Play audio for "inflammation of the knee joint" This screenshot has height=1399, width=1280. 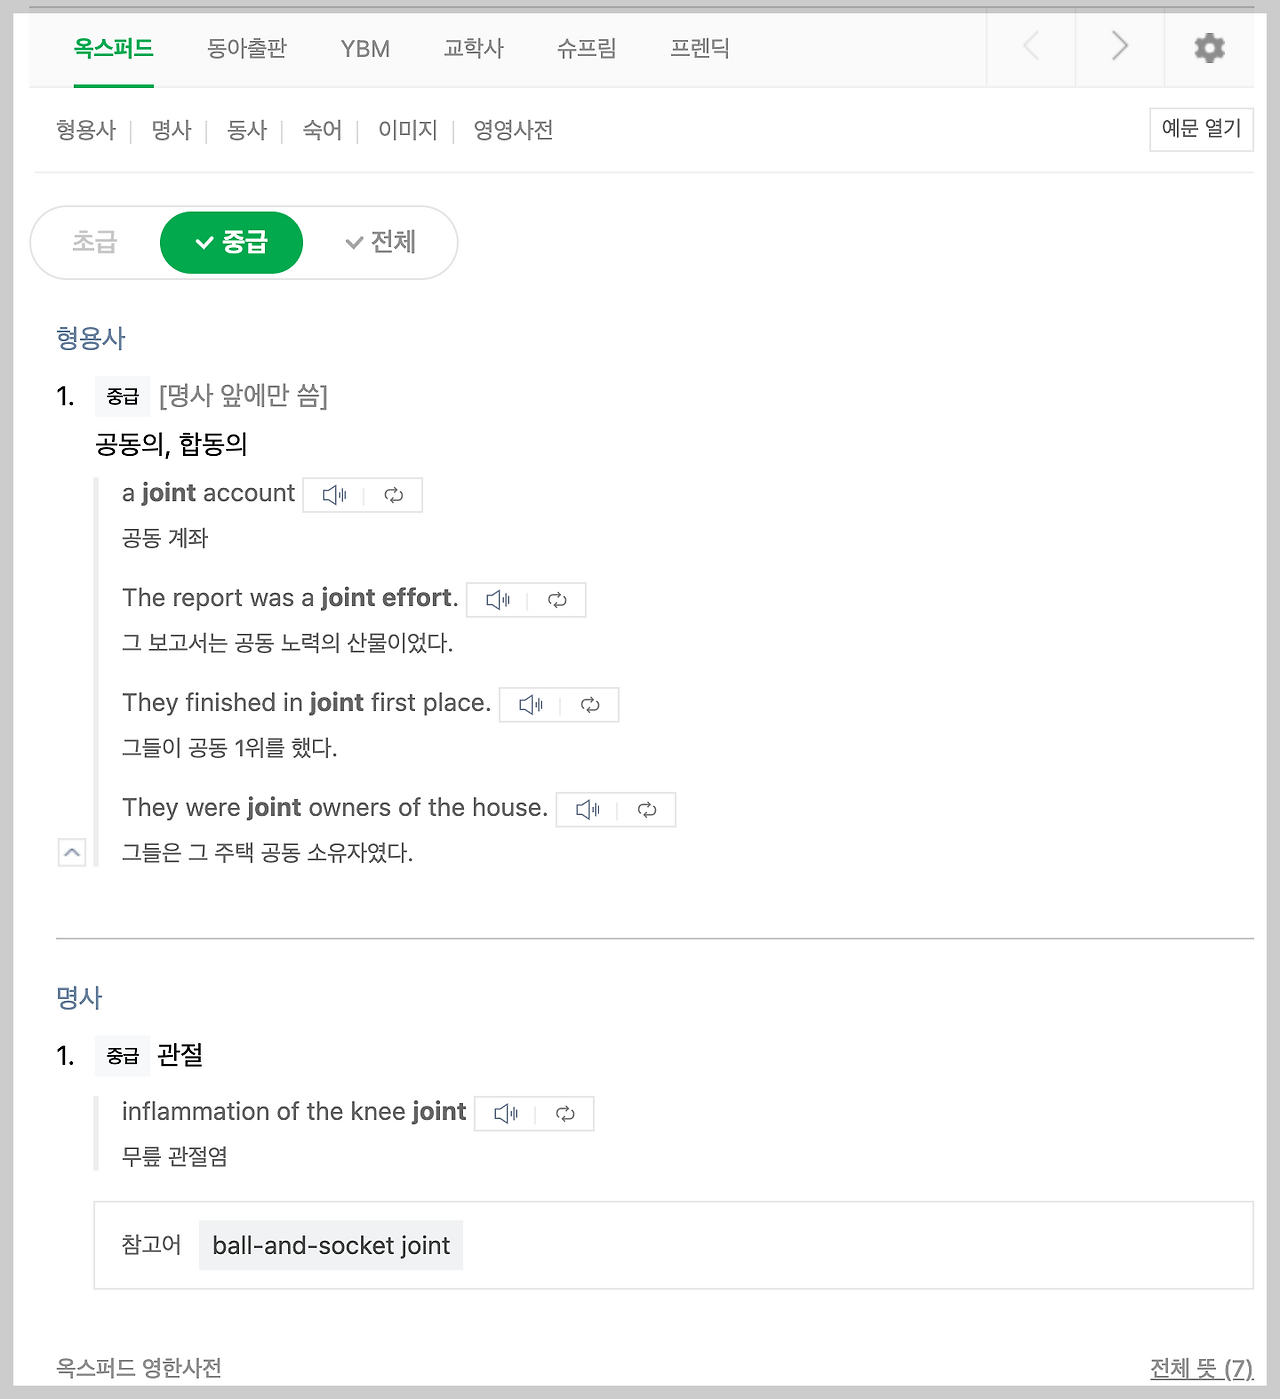[x=506, y=1113]
